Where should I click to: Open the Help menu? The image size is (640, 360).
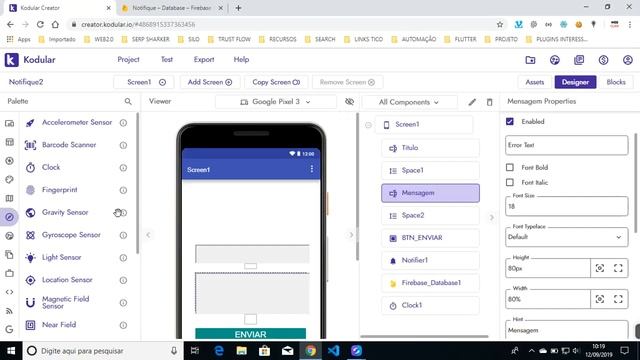[x=241, y=60]
